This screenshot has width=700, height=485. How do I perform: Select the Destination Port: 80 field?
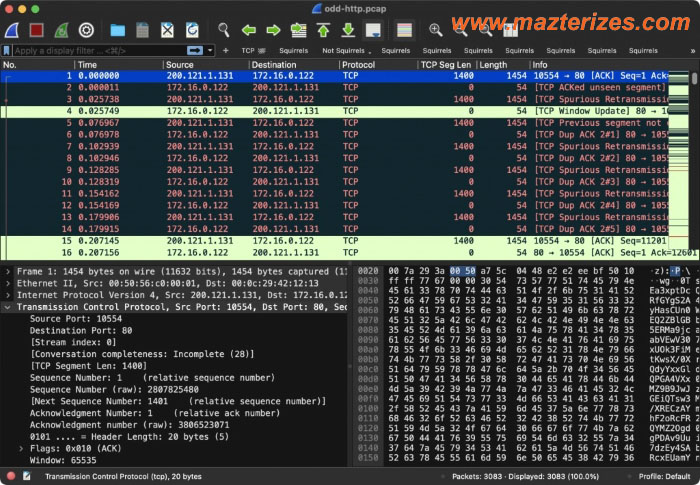[x=81, y=330]
